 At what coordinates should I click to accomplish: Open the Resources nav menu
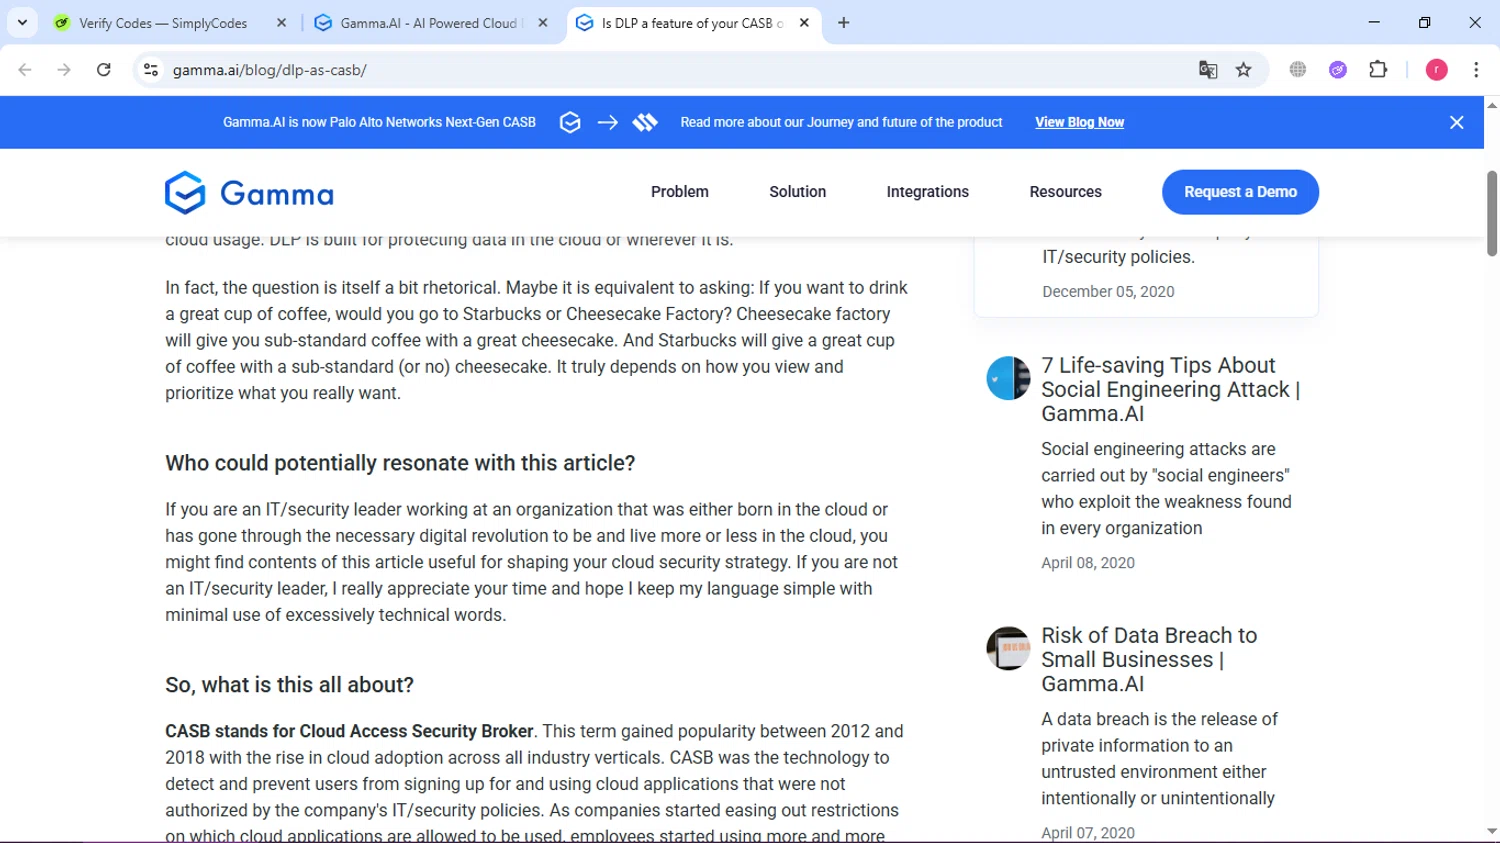1066,192
